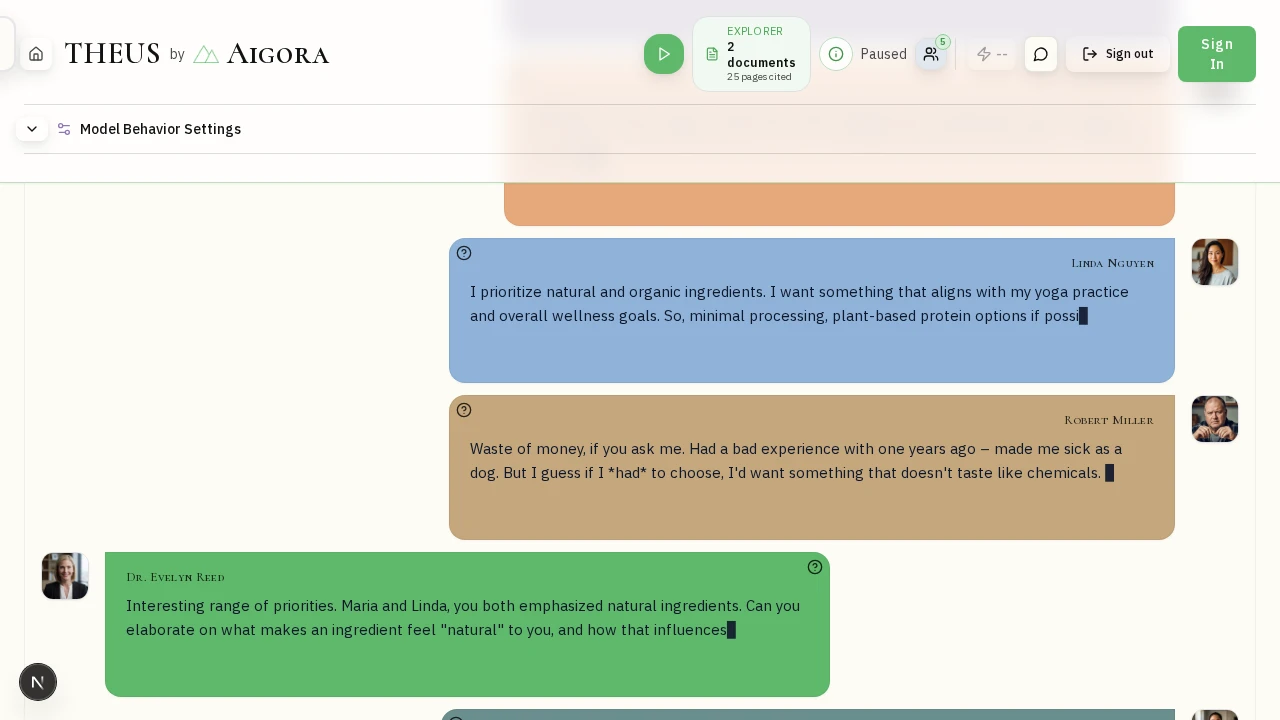Click the THEUS title logo
1280x720 pixels.
pyautogui.click(x=112, y=54)
